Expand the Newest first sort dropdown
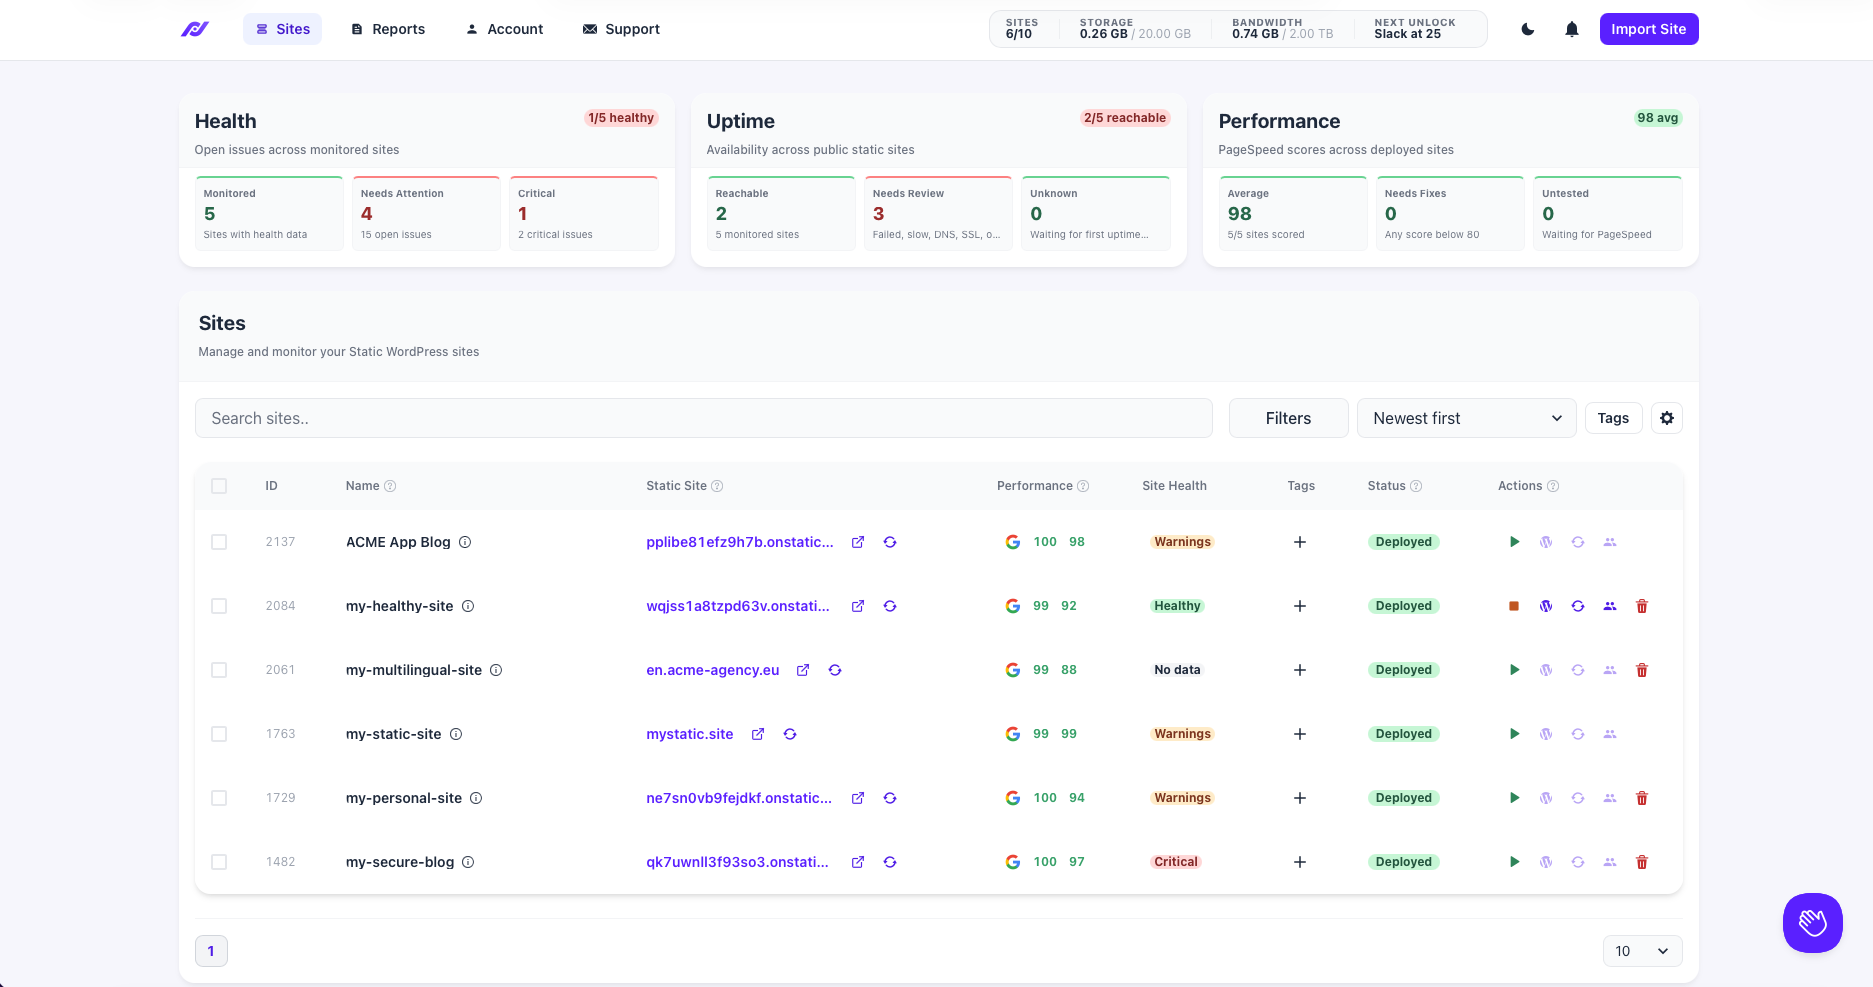Image resolution: width=1873 pixels, height=987 pixels. [1466, 418]
